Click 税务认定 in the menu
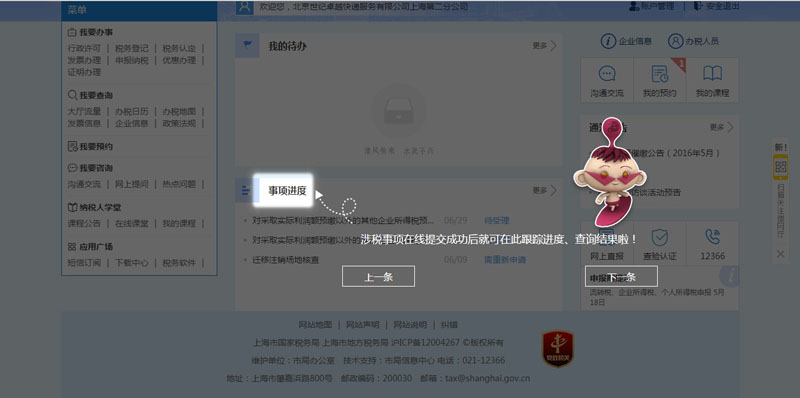This screenshot has height=398, width=800. tap(179, 48)
